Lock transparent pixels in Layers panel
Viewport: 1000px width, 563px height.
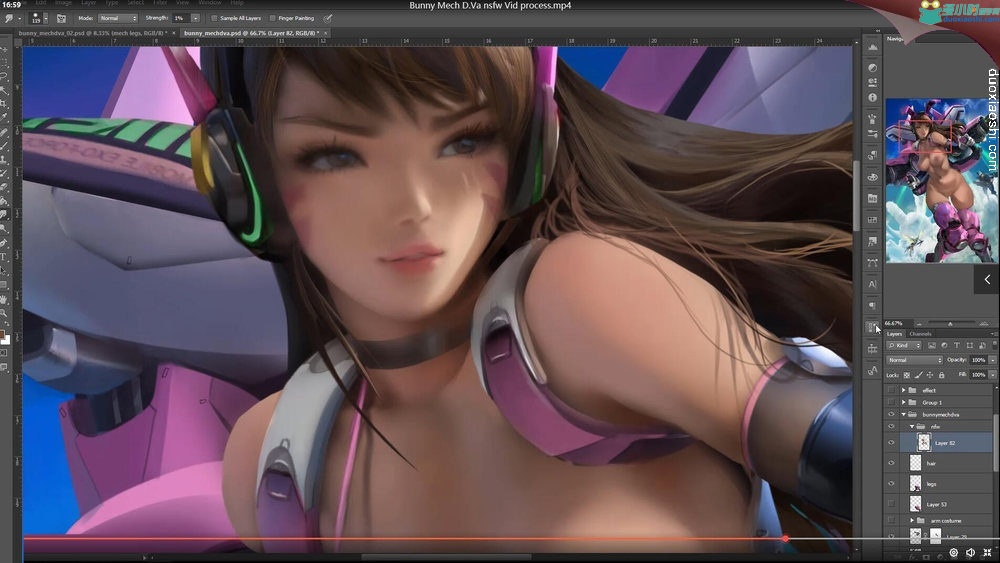coord(906,375)
